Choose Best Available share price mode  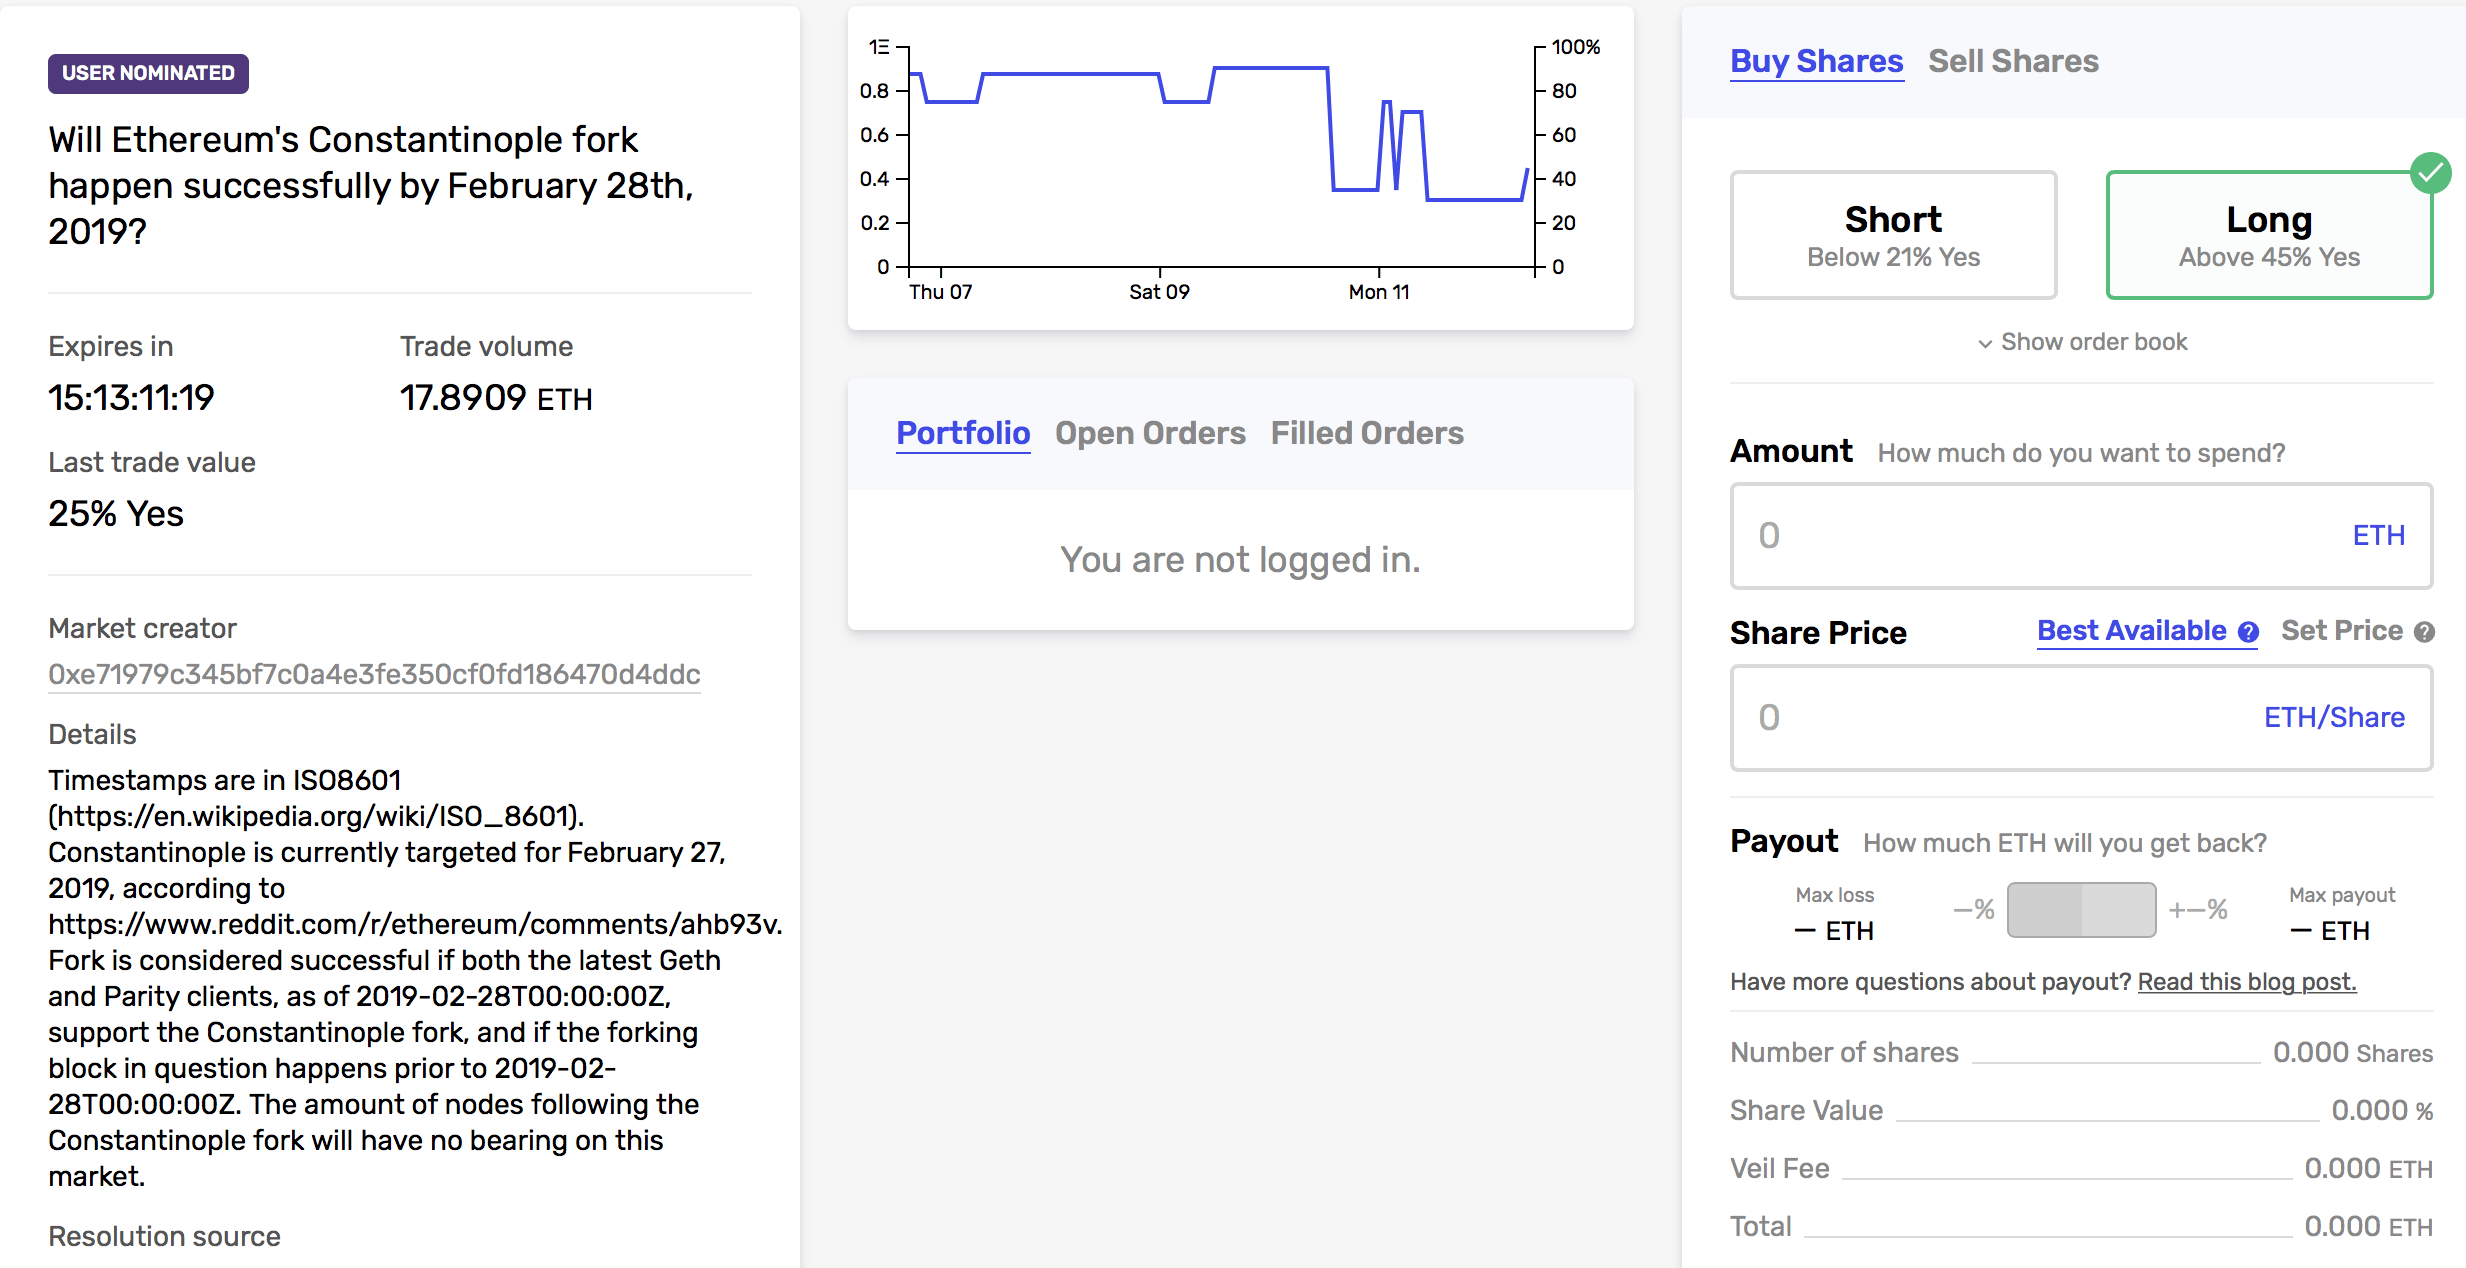2131,631
